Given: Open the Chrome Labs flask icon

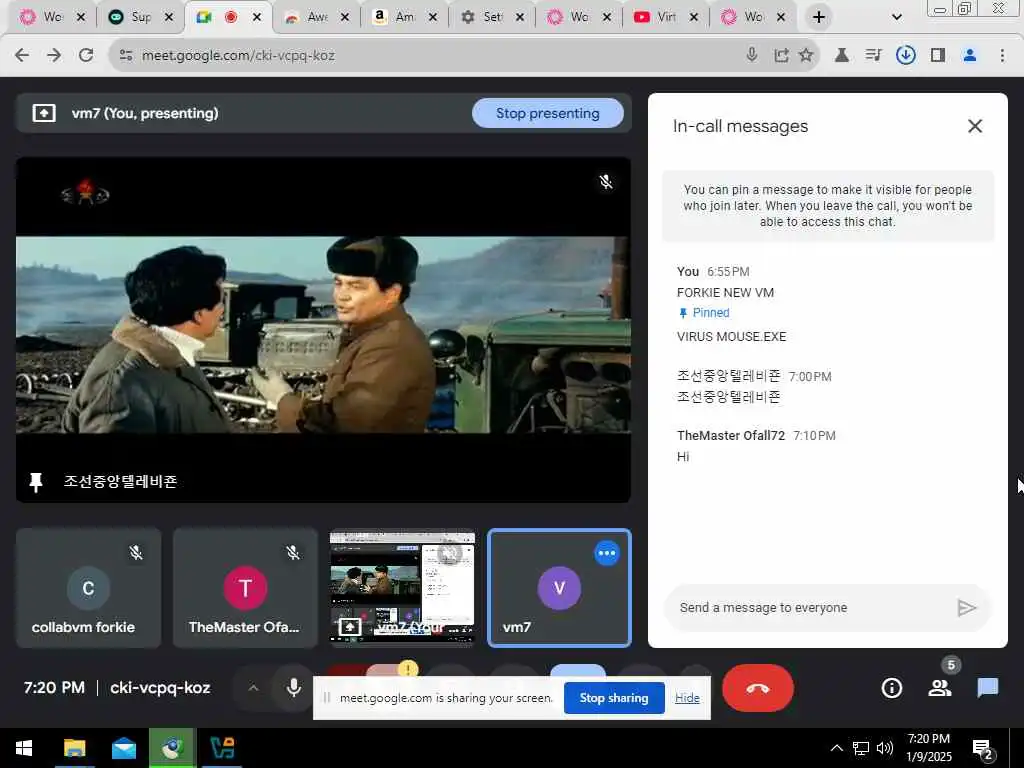Looking at the screenshot, I should pyautogui.click(x=842, y=56).
